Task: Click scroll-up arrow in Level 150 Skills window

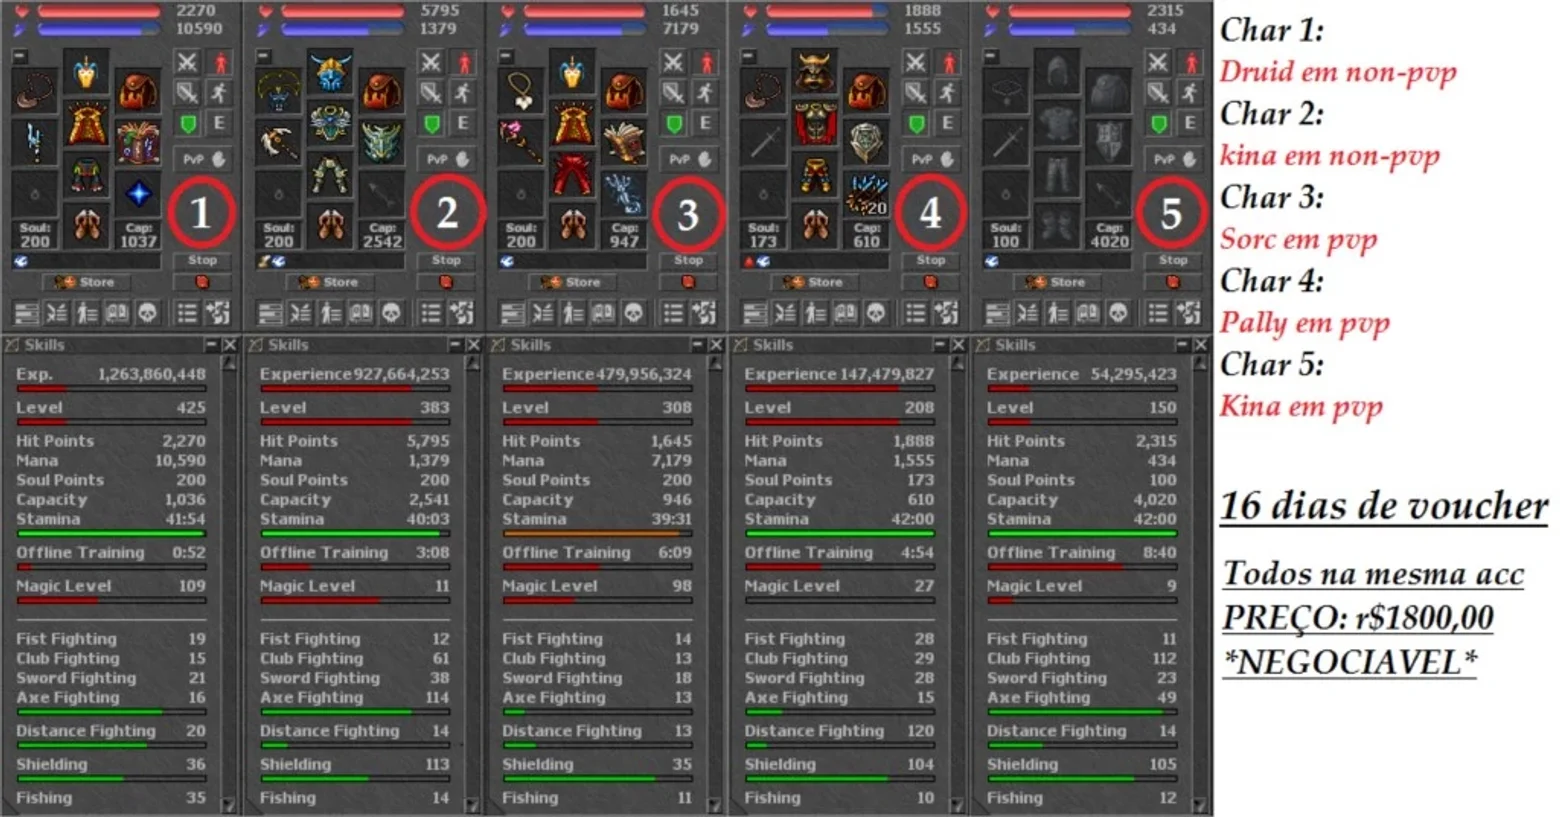Action: (x=1199, y=364)
